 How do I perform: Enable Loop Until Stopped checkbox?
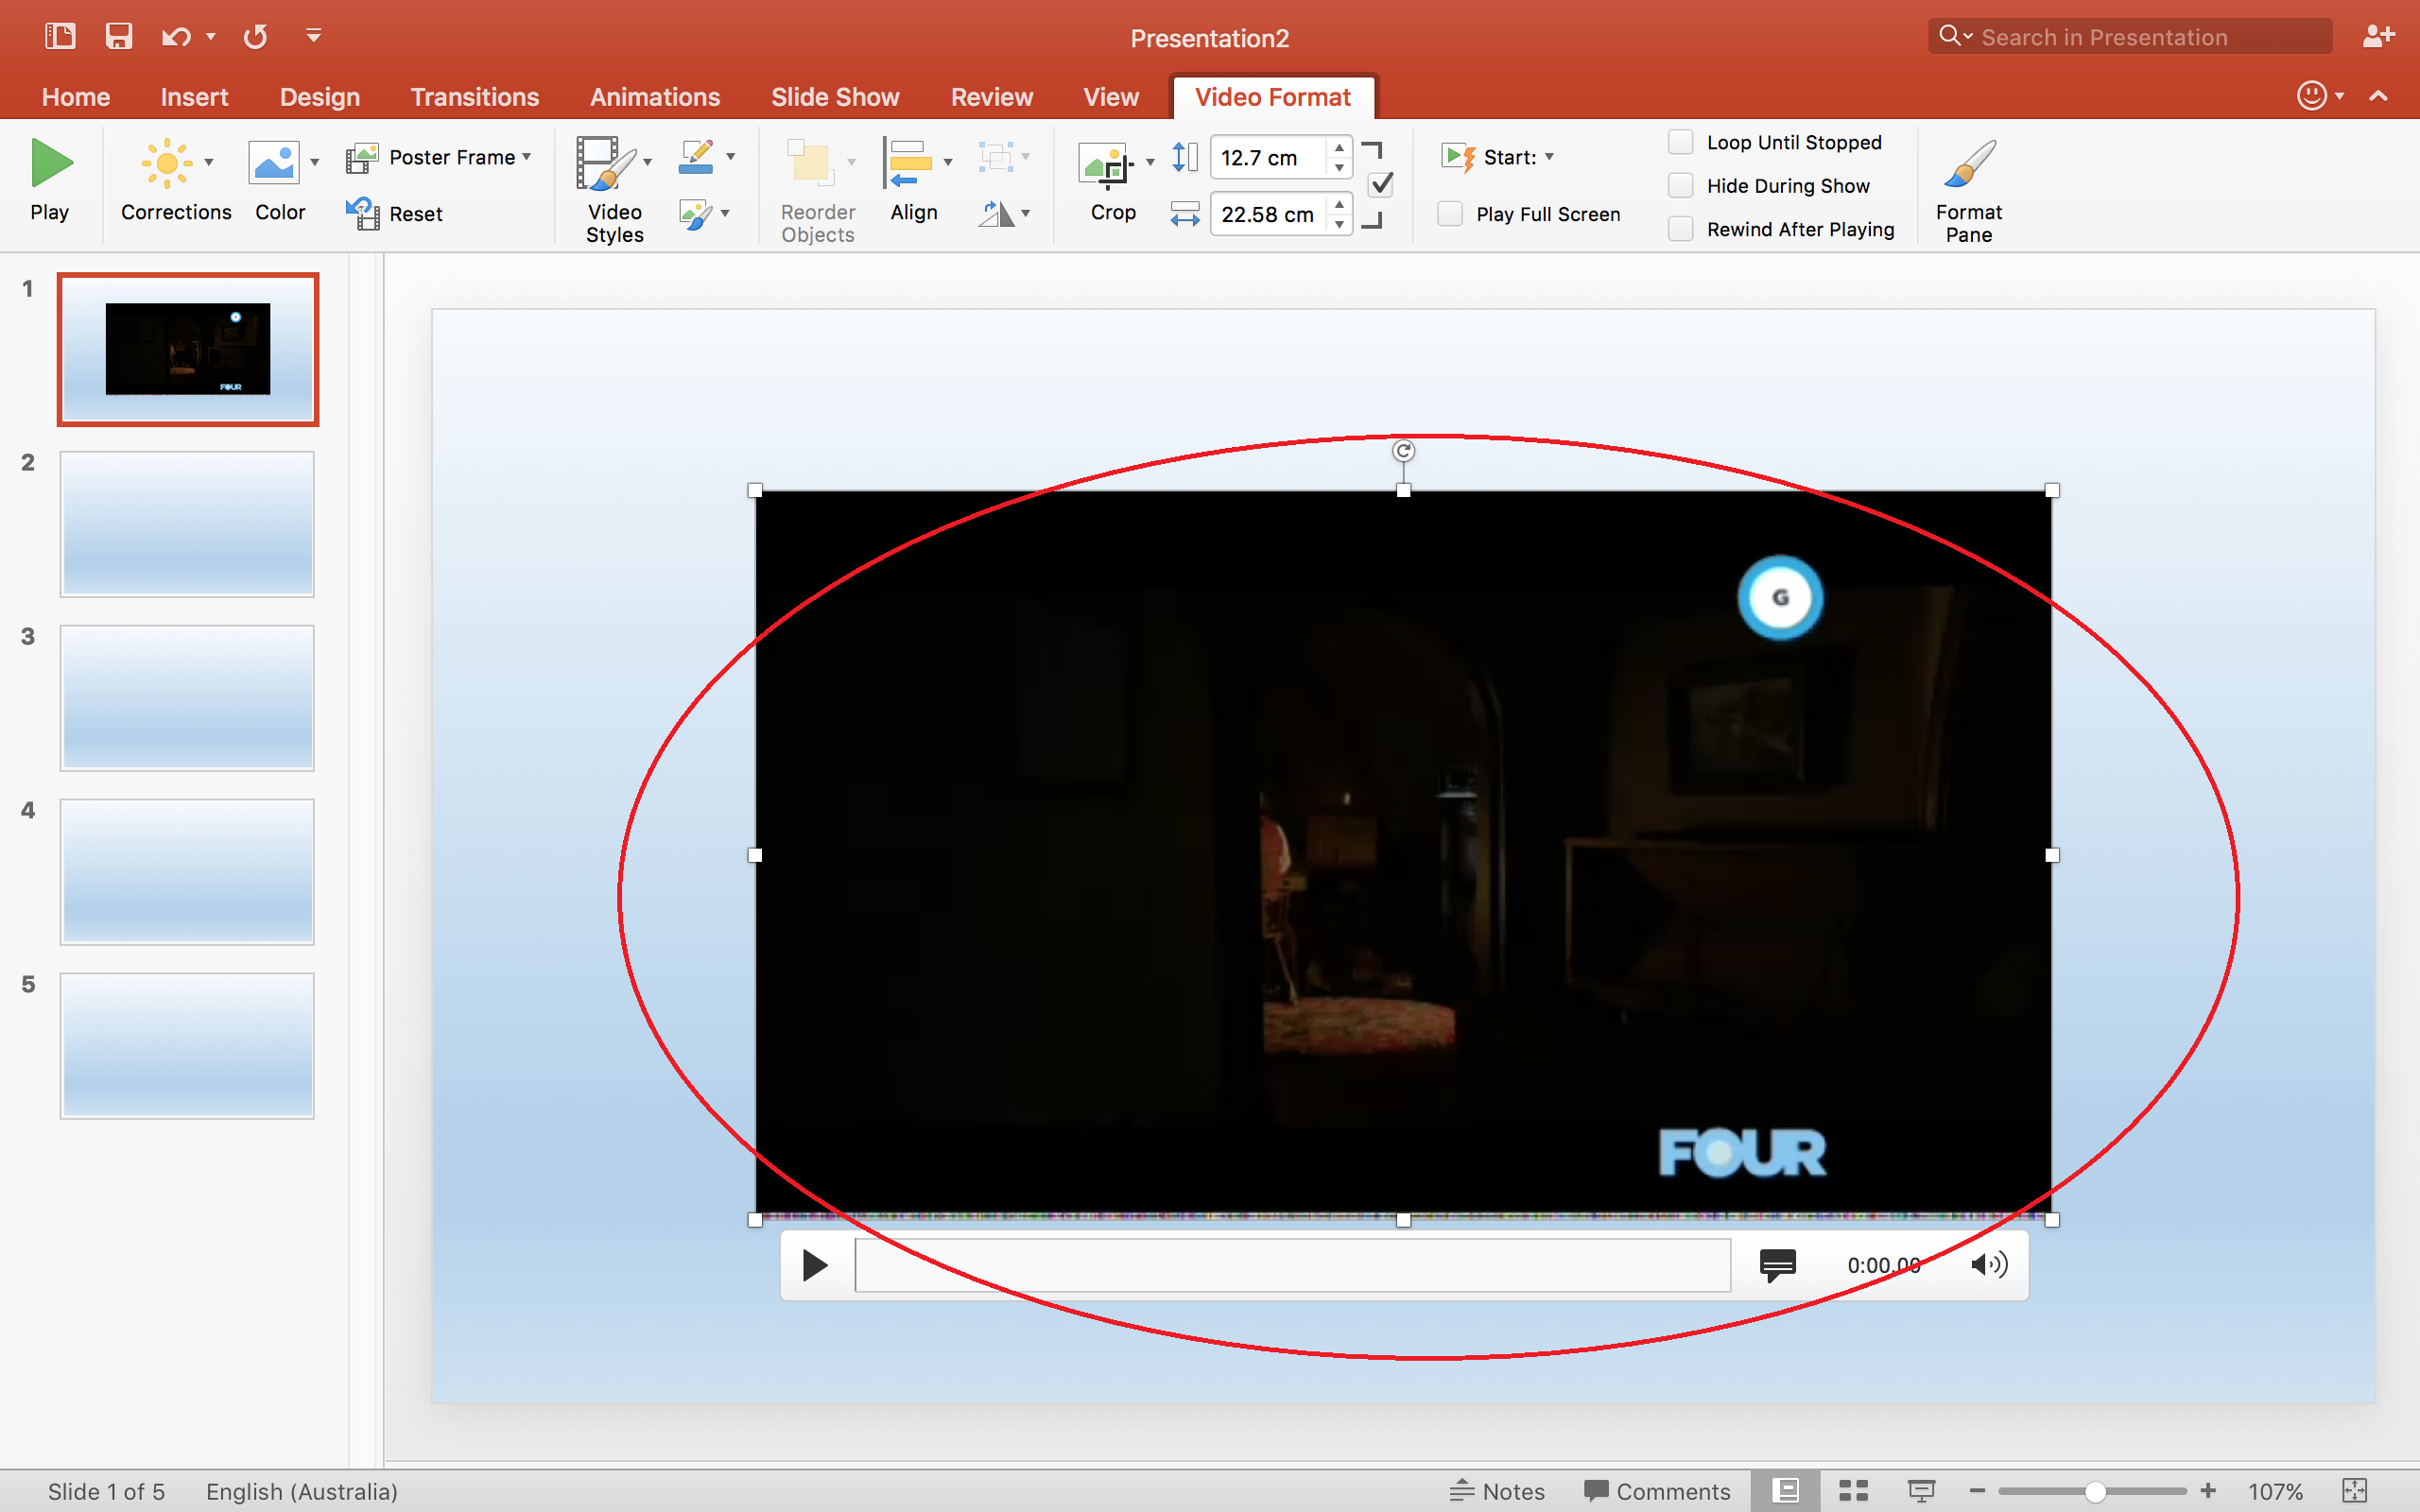1681,142
